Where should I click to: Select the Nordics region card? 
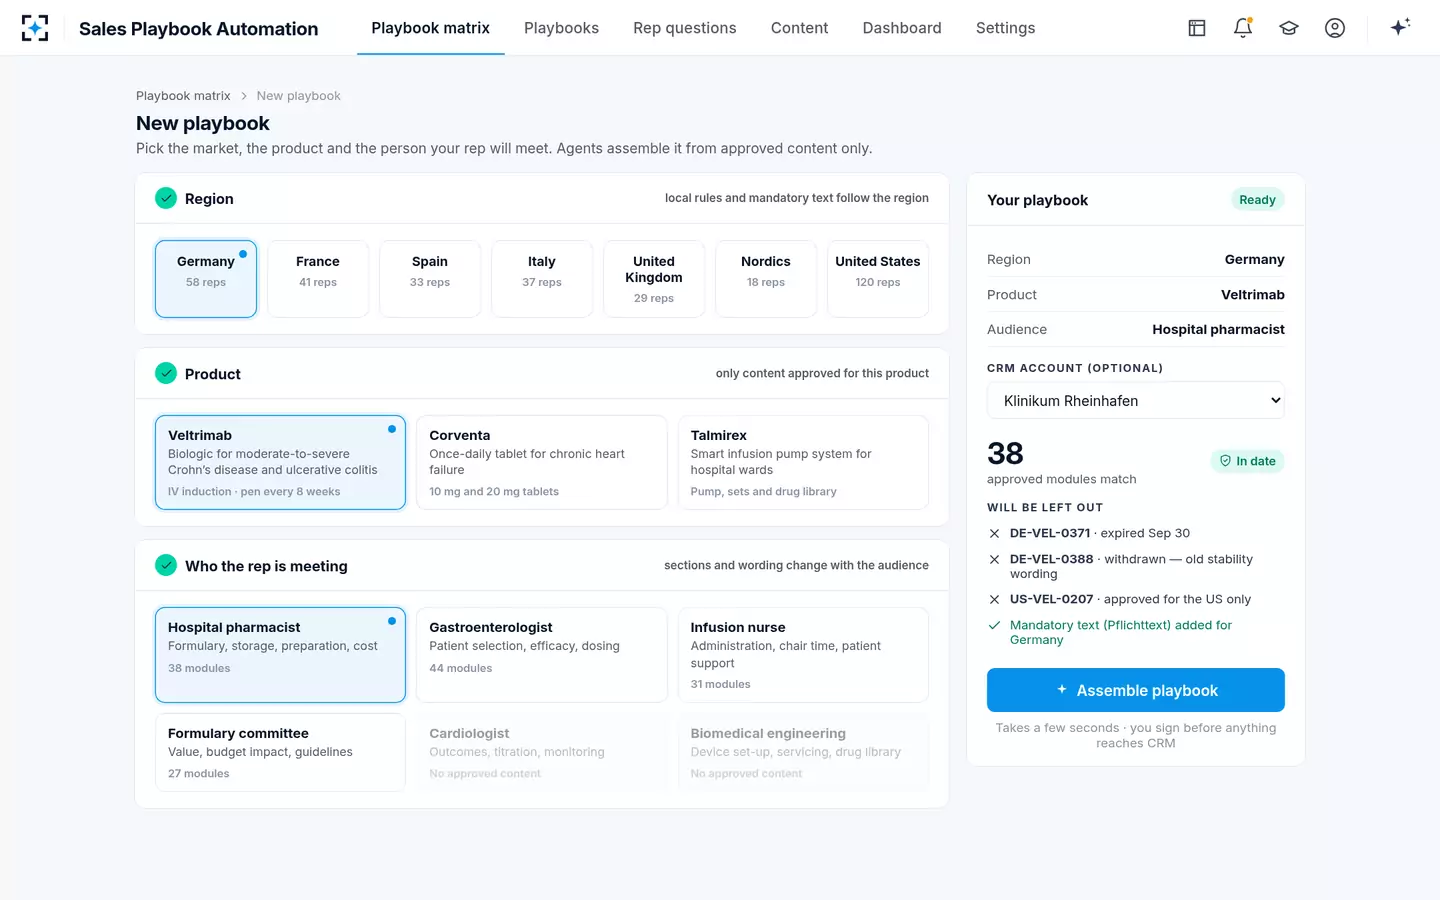click(766, 279)
